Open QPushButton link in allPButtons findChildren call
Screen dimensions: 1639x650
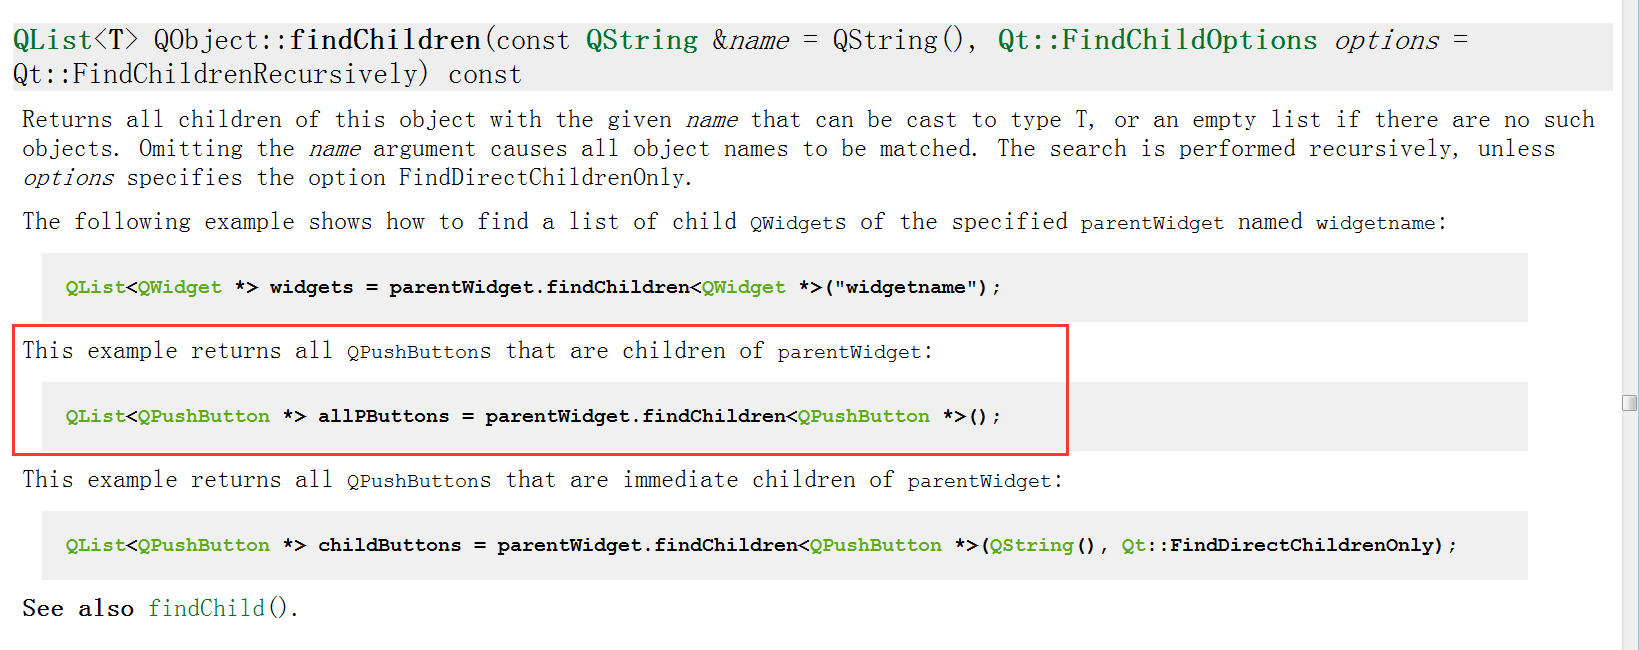(864, 416)
